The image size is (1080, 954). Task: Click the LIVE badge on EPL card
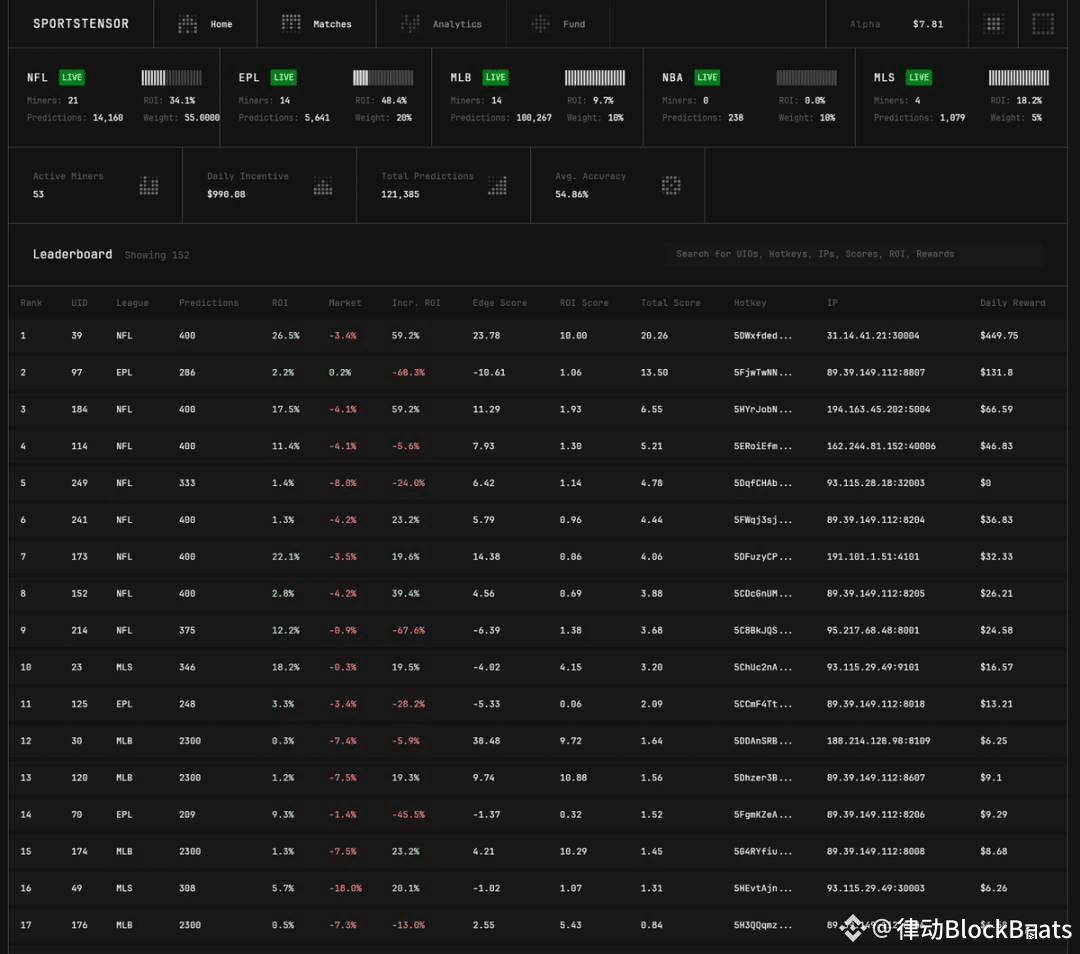[x=284, y=78]
